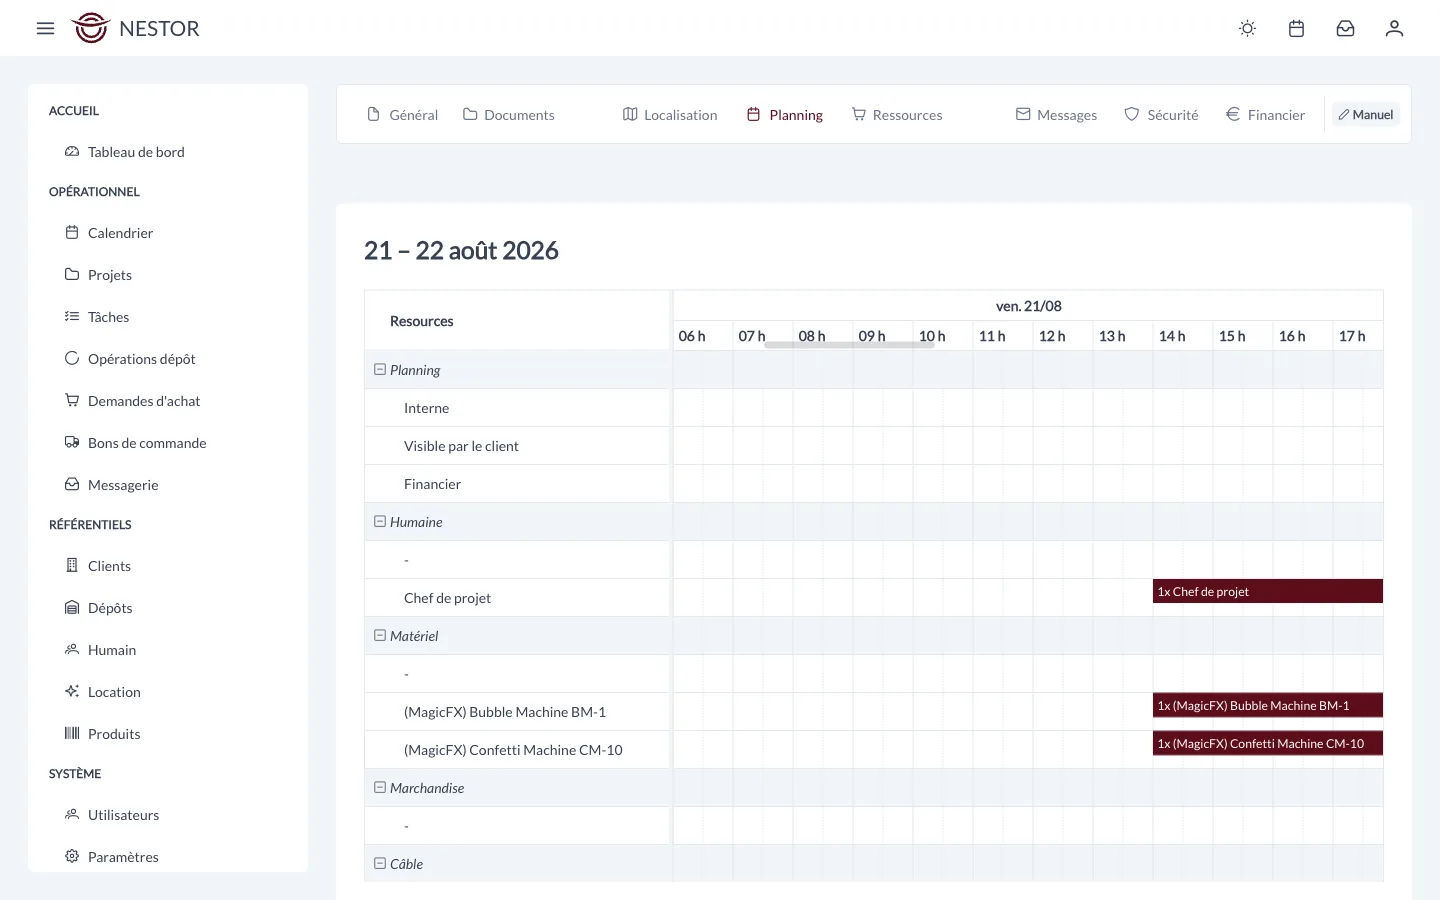Viewport: 1440px width, 900px height.
Task: Click the Clients building icon
Action: 72,565
